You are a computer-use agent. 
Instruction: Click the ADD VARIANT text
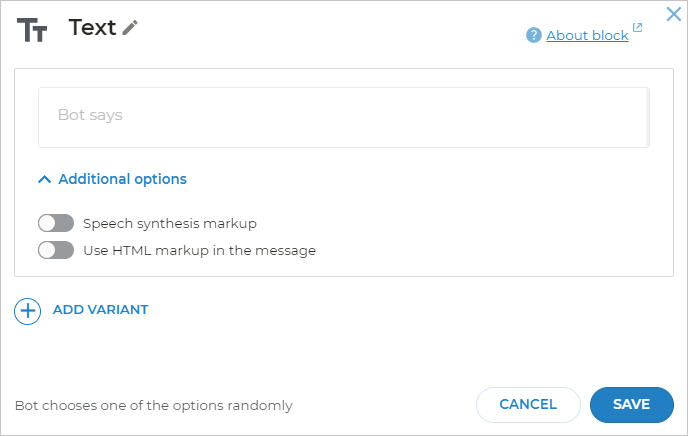click(x=100, y=310)
